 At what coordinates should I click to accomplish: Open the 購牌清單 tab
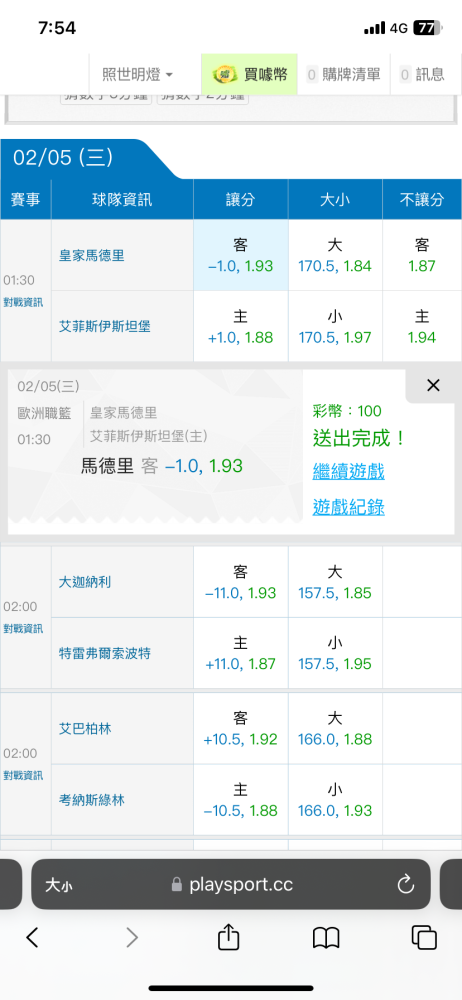point(343,75)
